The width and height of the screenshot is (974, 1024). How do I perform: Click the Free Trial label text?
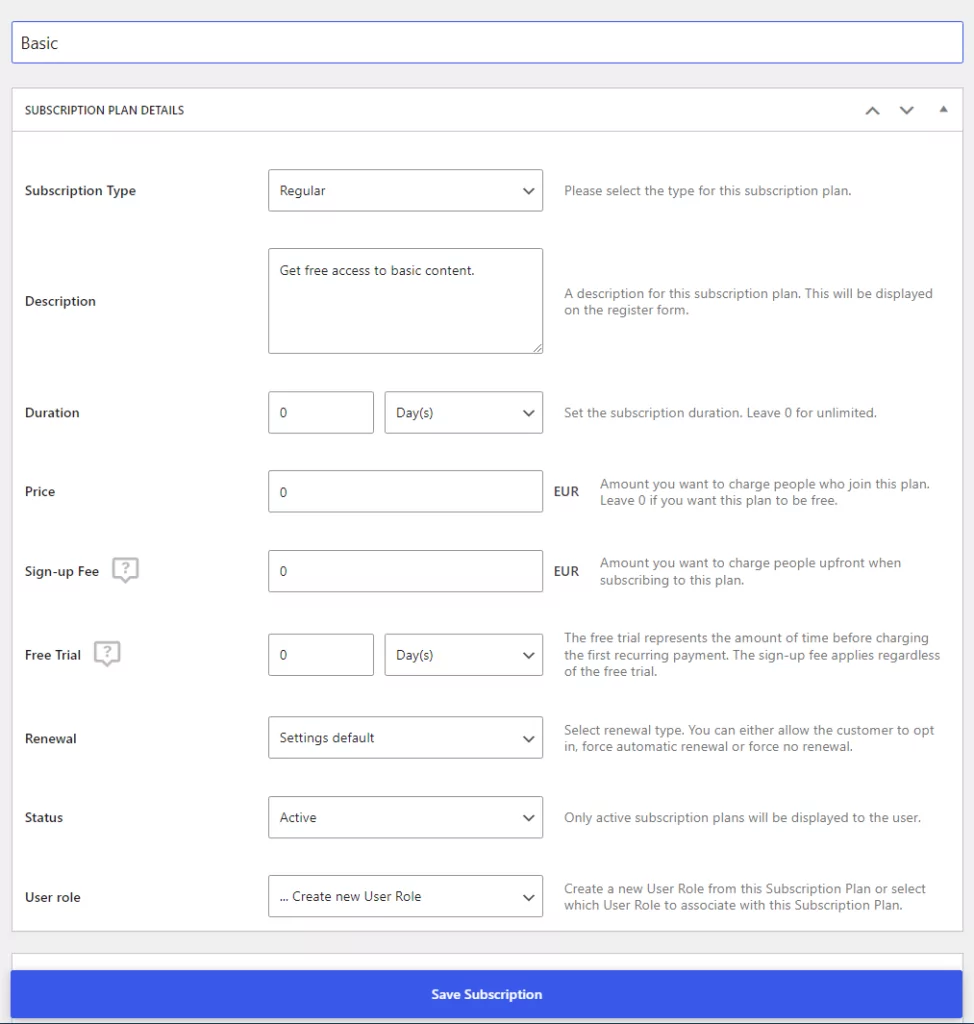pyautogui.click(x=53, y=655)
